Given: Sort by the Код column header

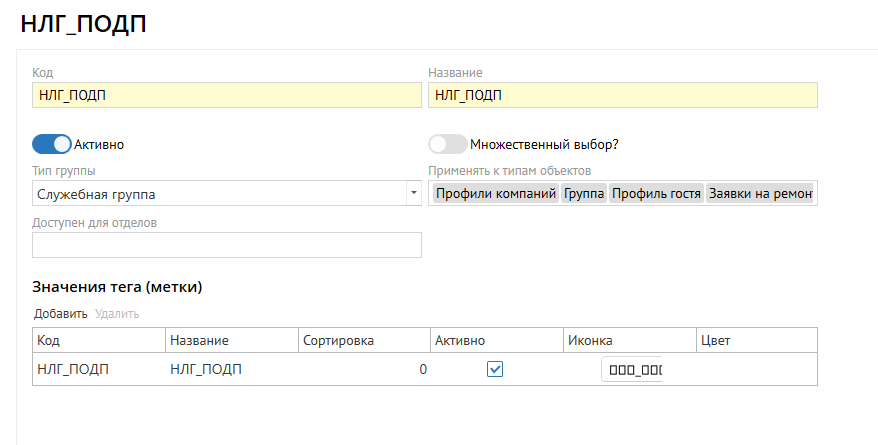Looking at the screenshot, I should [x=98, y=340].
